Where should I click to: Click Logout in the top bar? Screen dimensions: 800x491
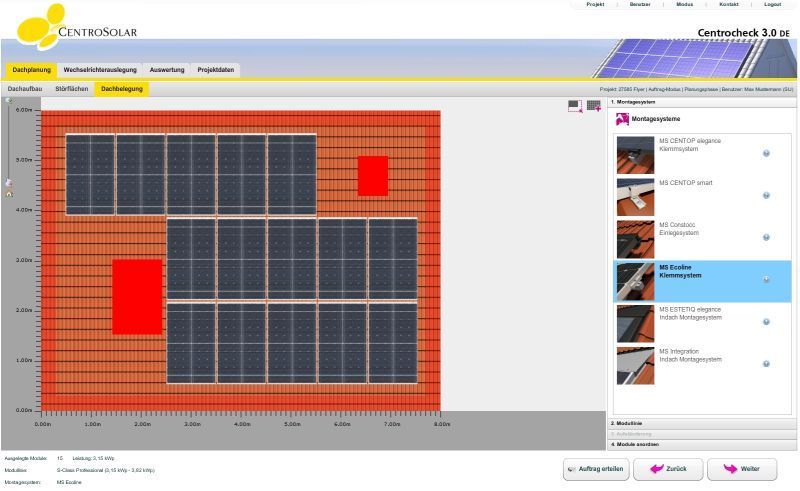[772, 4]
